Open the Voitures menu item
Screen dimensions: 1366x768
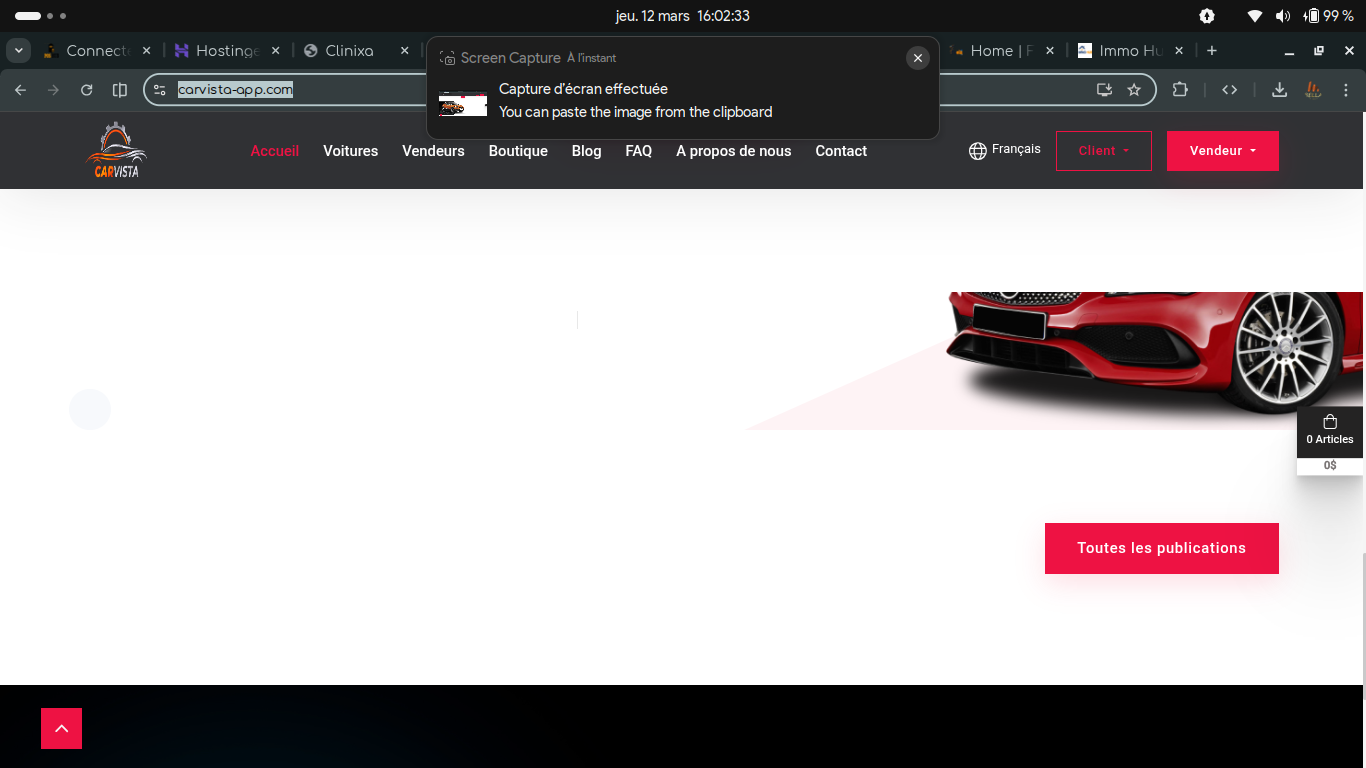350,151
